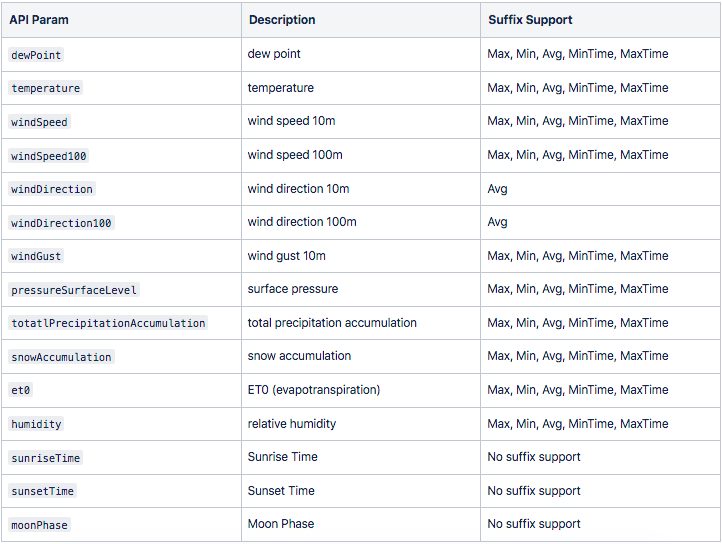Click the sunsetTime param code
The image size is (722, 544).
[42, 491]
